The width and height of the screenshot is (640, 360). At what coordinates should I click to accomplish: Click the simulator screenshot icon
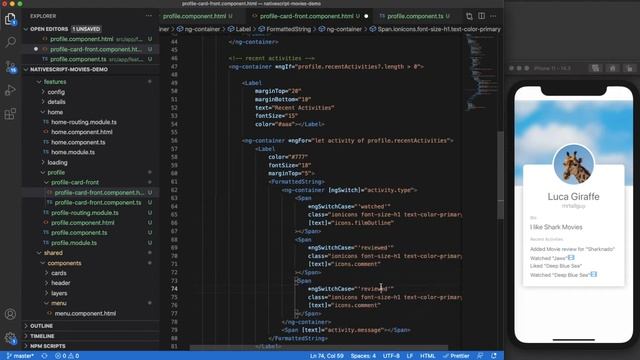pos(596,68)
